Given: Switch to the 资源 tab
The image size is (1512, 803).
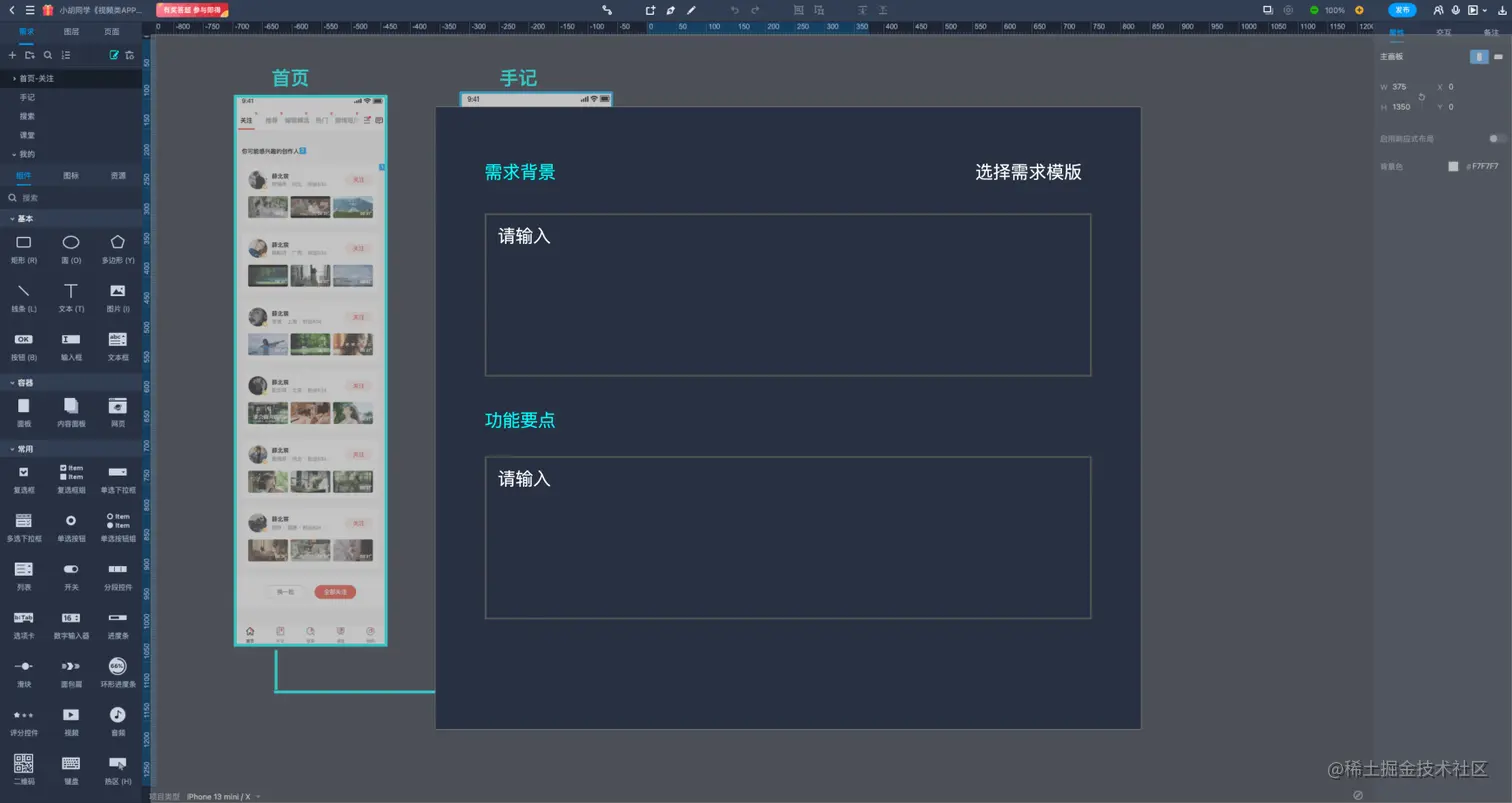Looking at the screenshot, I should pos(118,176).
